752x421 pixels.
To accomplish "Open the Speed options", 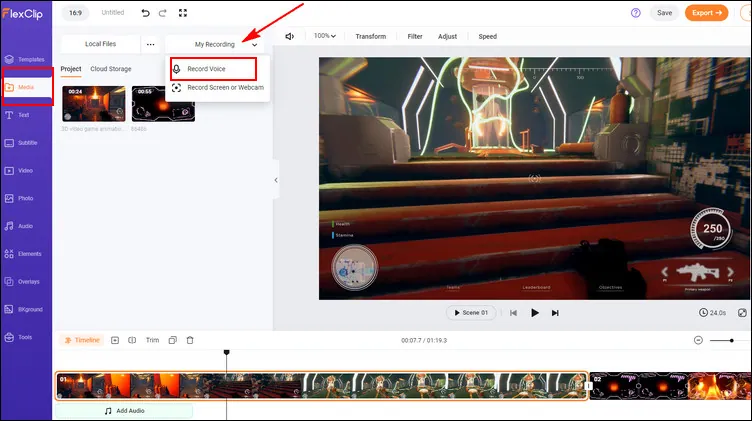I will click(x=487, y=36).
